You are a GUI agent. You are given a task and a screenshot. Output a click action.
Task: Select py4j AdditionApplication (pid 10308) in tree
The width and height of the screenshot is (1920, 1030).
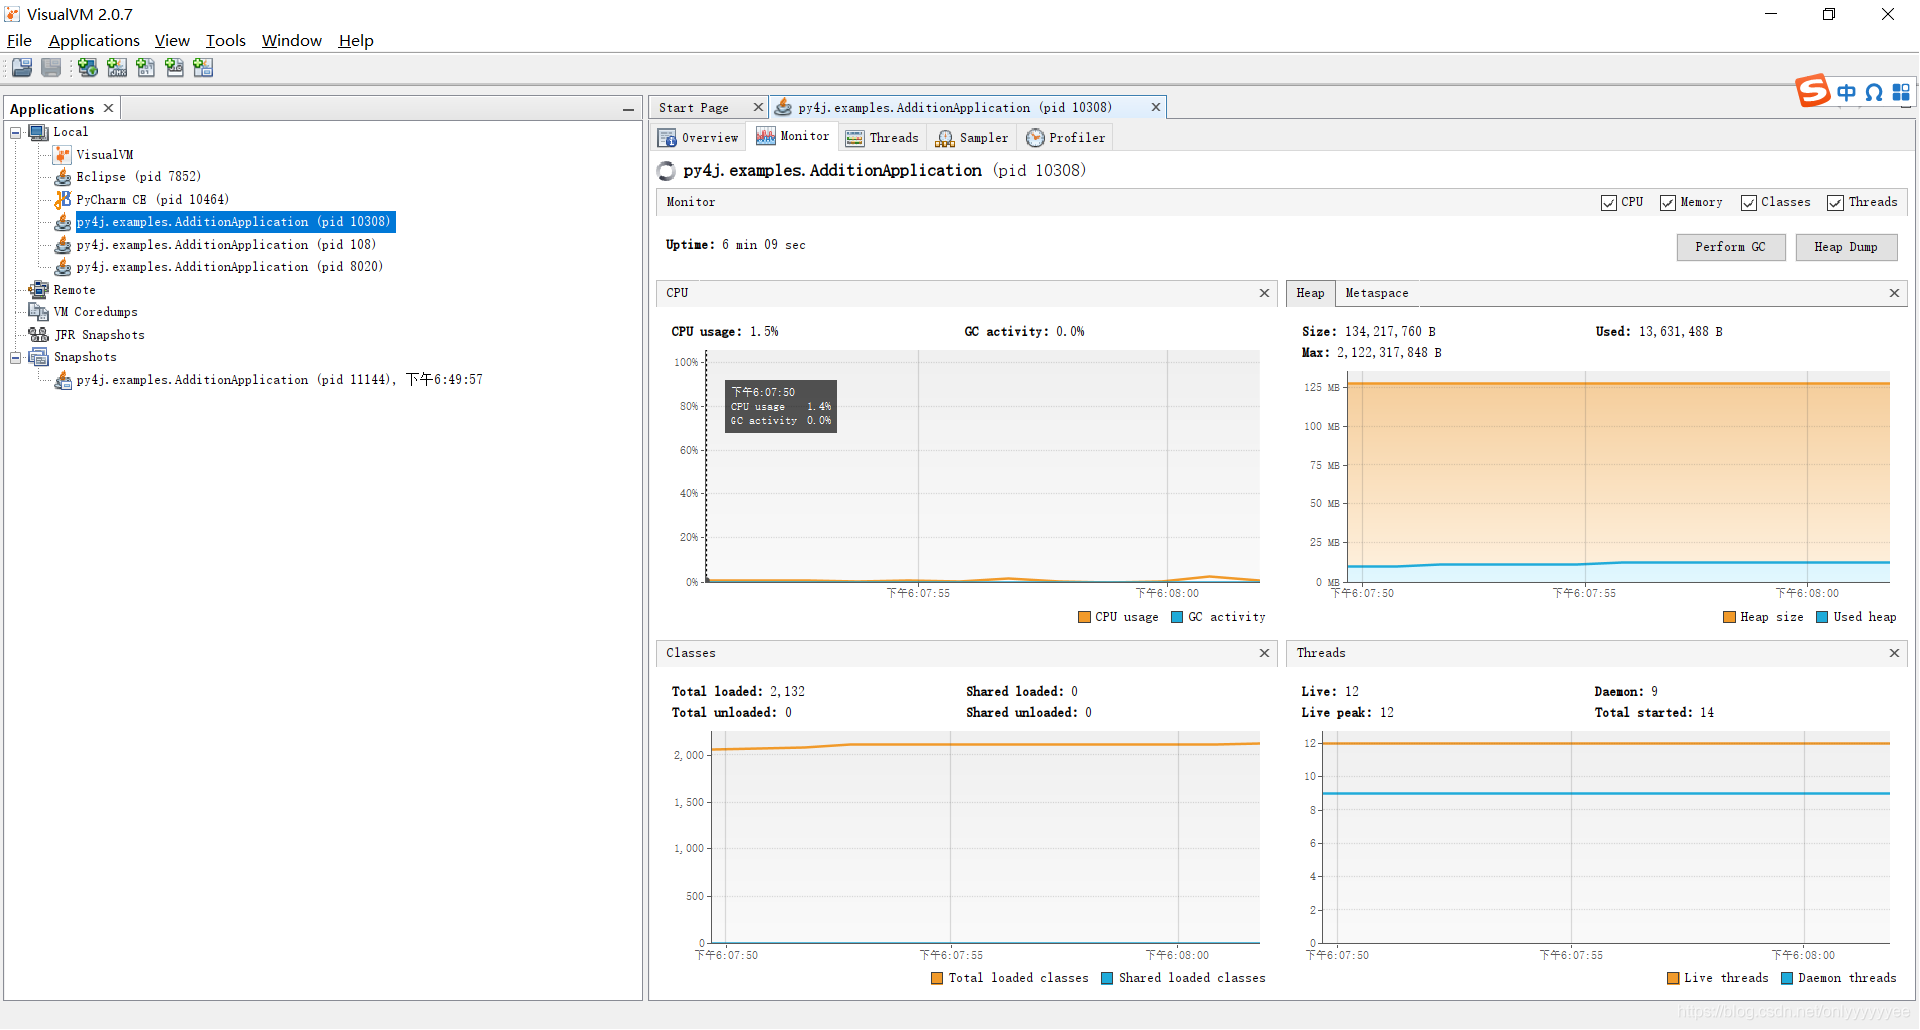point(235,222)
